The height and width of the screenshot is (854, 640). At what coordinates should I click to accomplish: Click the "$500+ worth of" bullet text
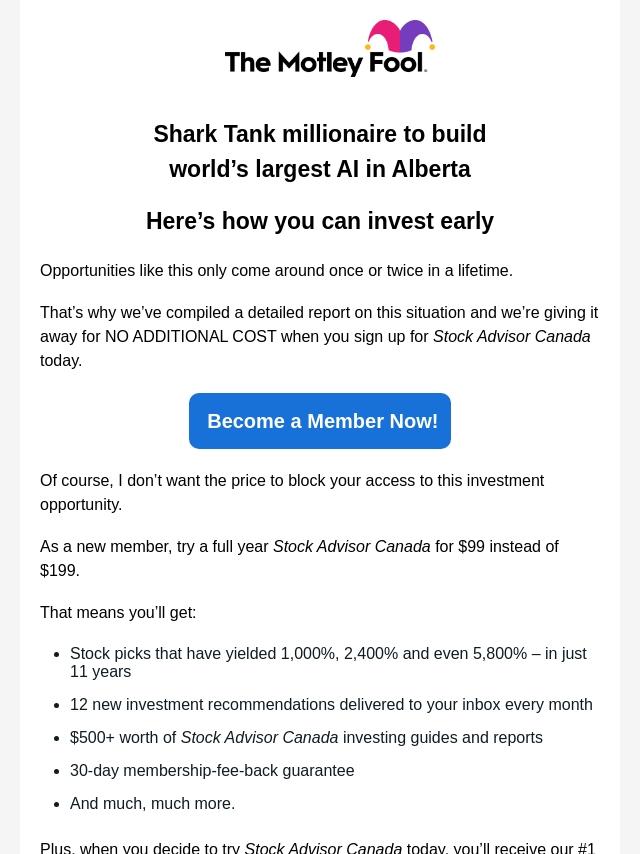(x=122, y=737)
